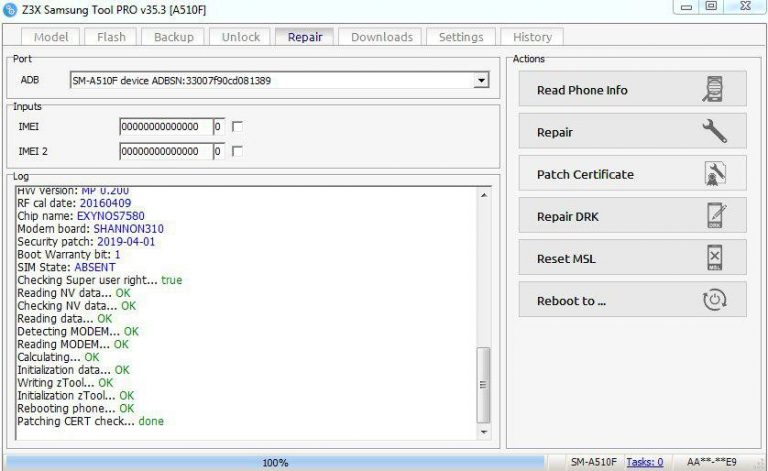The height and width of the screenshot is (471, 768).
Task: Click the 'SIM State: ABSENT' log line
Action: (67, 267)
